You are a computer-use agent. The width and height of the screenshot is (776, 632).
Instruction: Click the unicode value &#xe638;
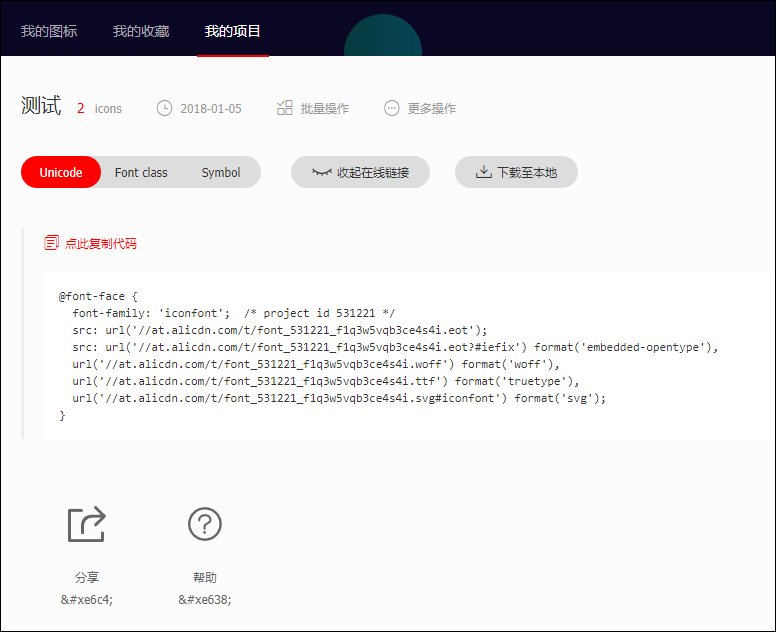click(x=204, y=600)
